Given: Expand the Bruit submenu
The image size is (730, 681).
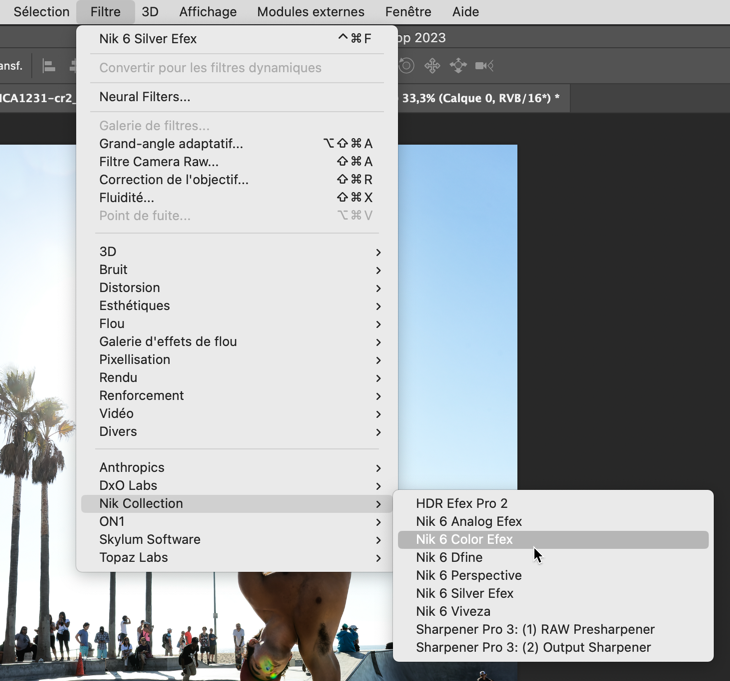Looking at the screenshot, I should click(x=237, y=270).
